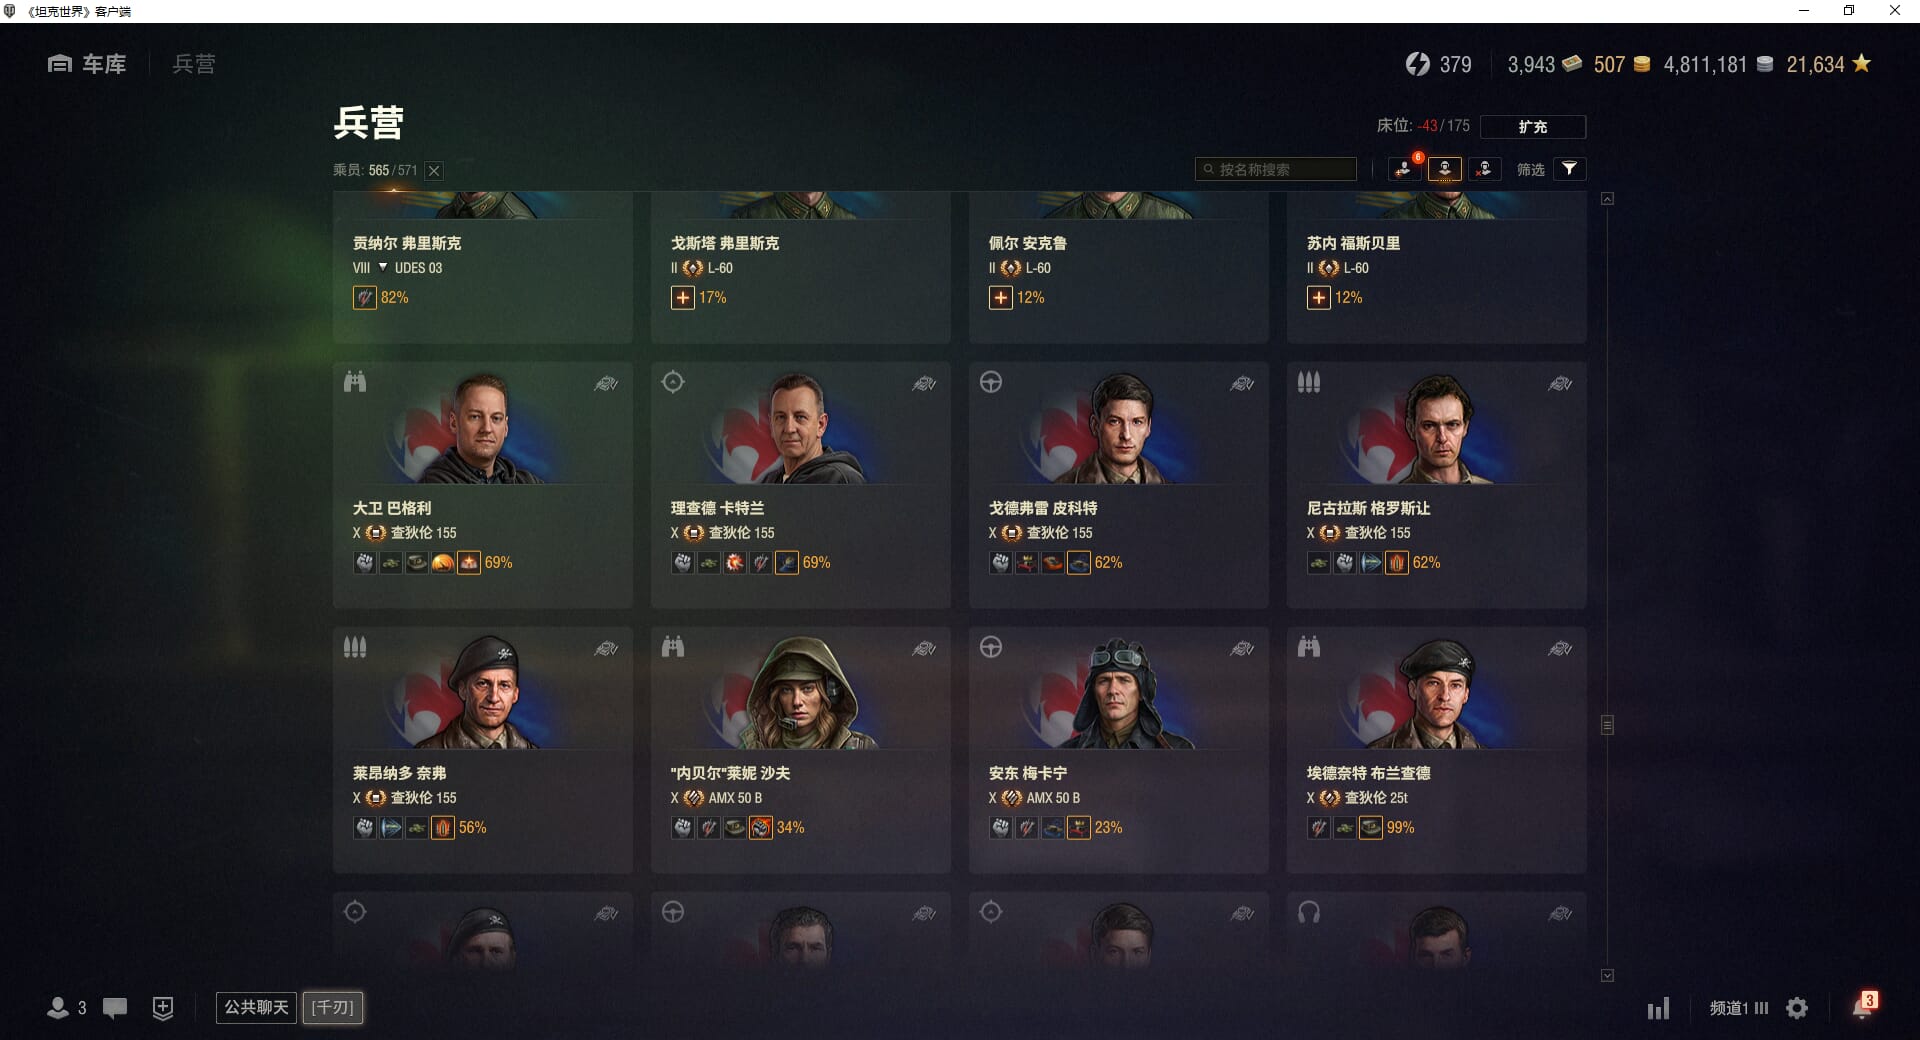The width and height of the screenshot is (1920, 1040).
Task: Open the 公共聊天 public chat channel
Action: pyautogui.click(x=256, y=1007)
